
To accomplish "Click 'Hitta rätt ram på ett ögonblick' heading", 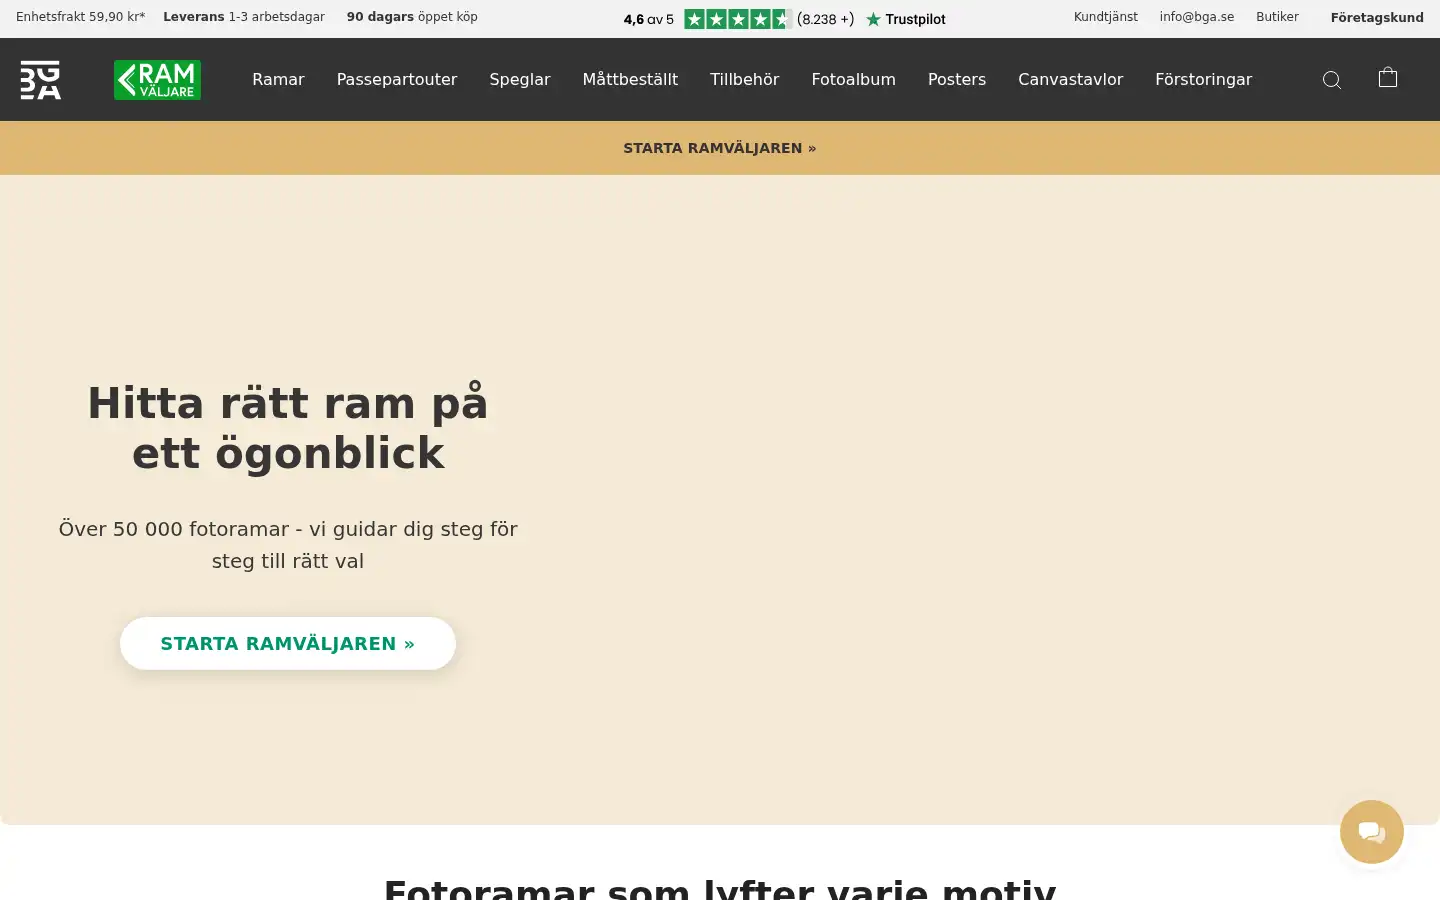I will [288, 428].
